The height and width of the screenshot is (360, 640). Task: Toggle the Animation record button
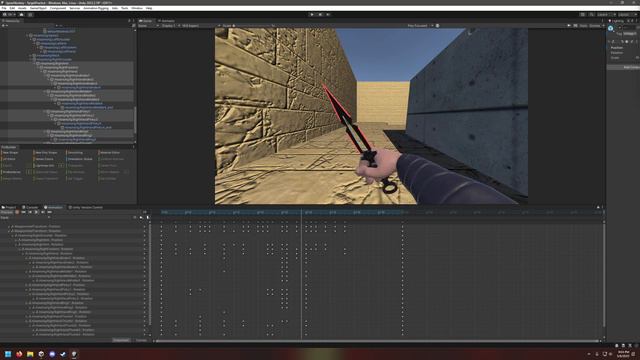click(17, 212)
